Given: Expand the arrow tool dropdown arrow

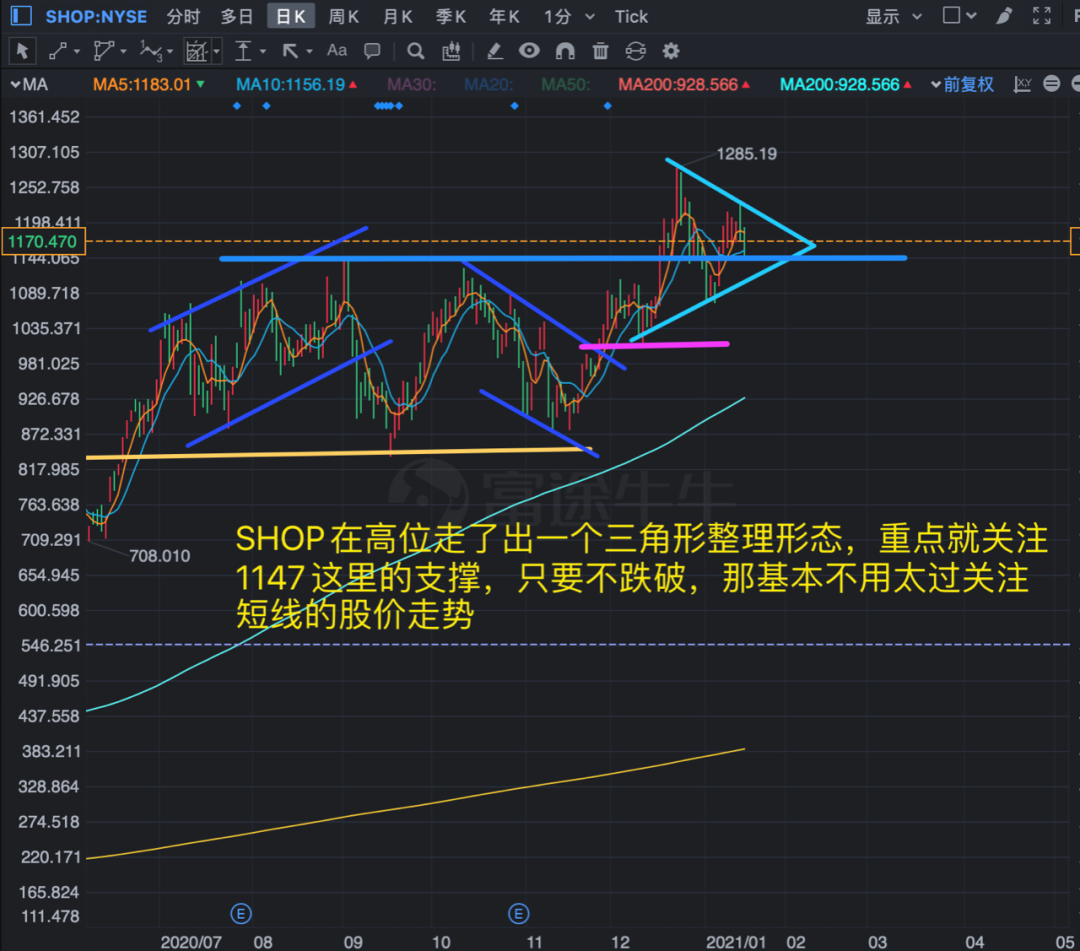Looking at the screenshot, I should pos(309,52).
